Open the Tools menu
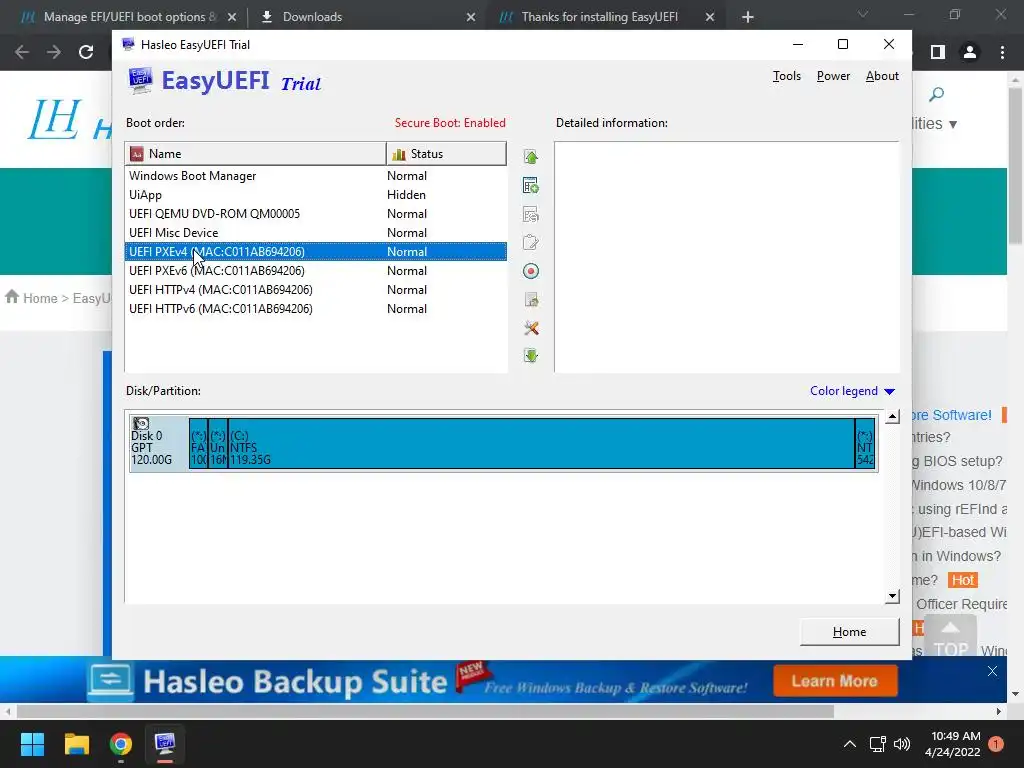1024x768 pixels. coord(786,76)
